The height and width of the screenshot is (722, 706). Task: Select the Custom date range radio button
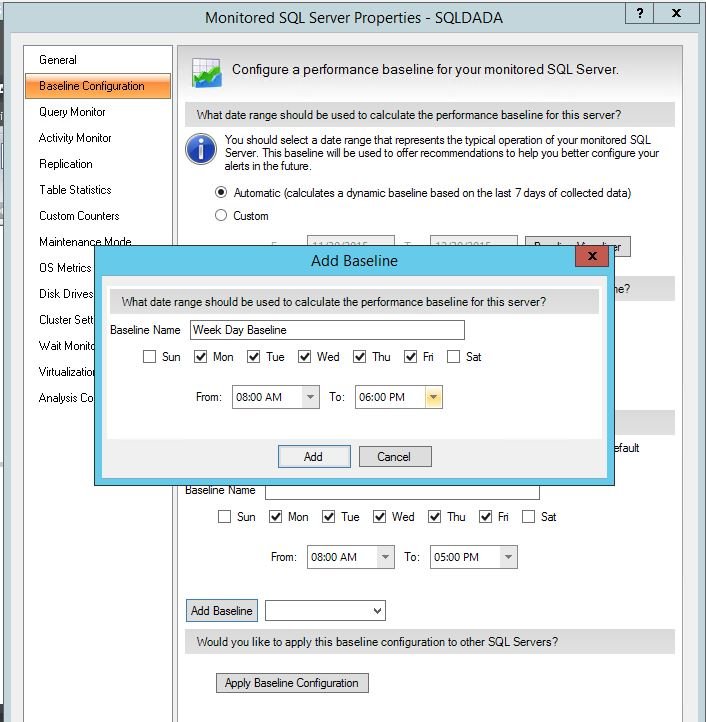point(221,215)
